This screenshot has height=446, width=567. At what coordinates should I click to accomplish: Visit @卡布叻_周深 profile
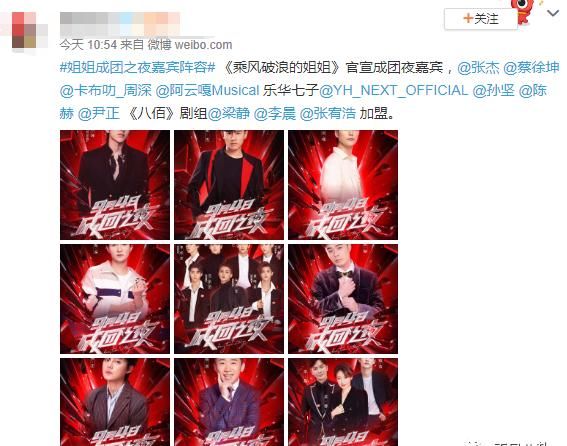[106, 90]
